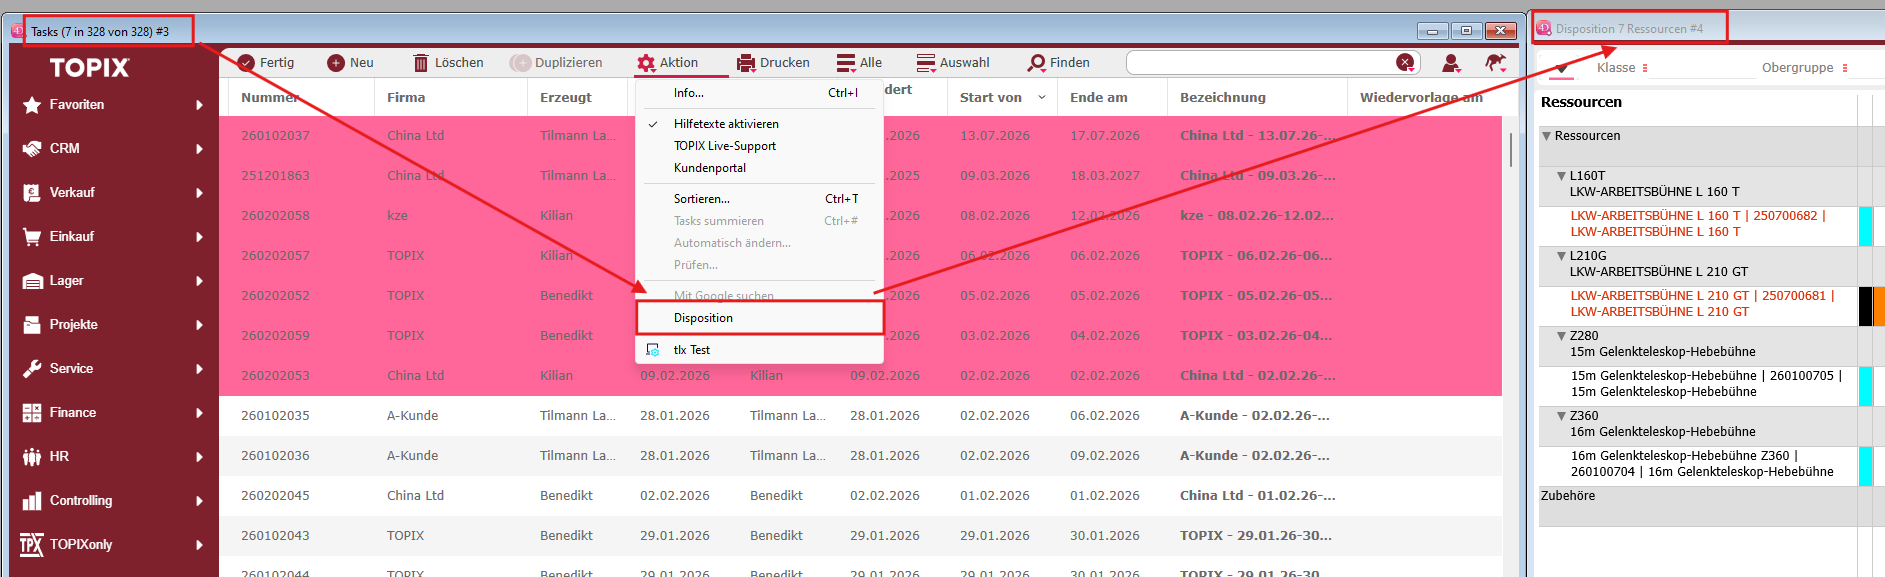The height and width of the screenshot is (577, 1885).
Task: Open Finden search dialog
Action: [1058, 63]
